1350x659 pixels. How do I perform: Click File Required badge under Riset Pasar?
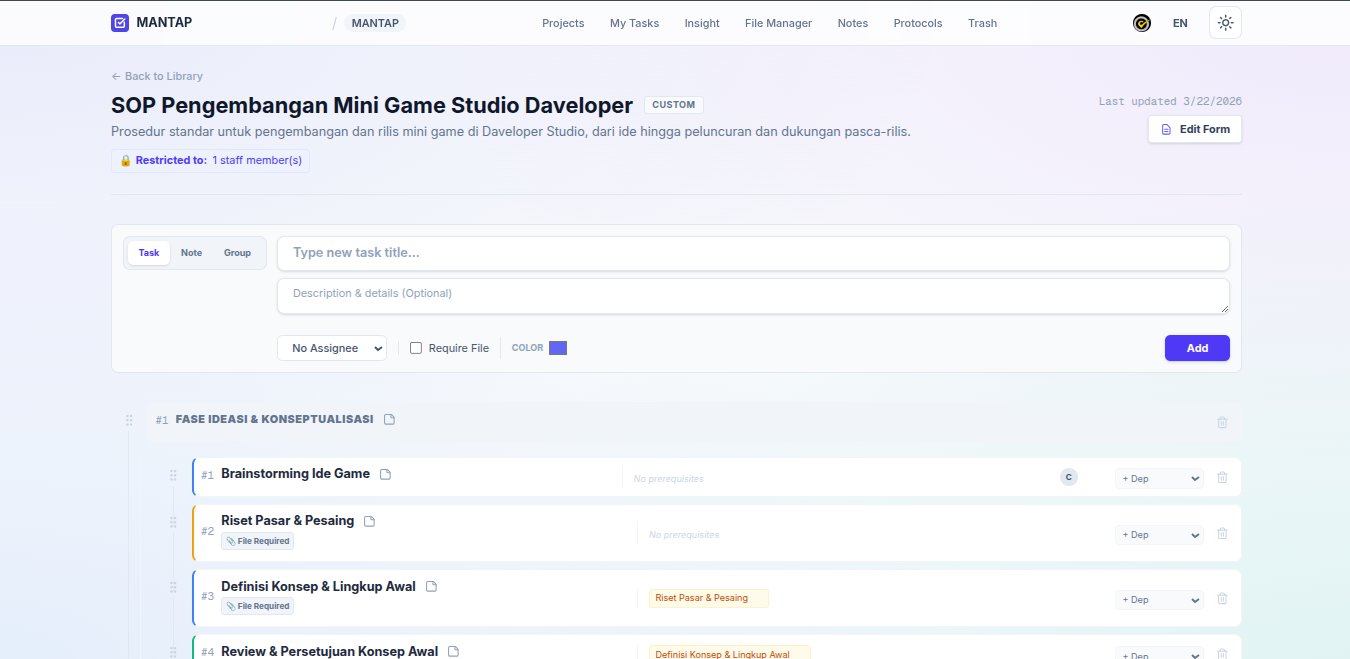[x=258, y=541]
